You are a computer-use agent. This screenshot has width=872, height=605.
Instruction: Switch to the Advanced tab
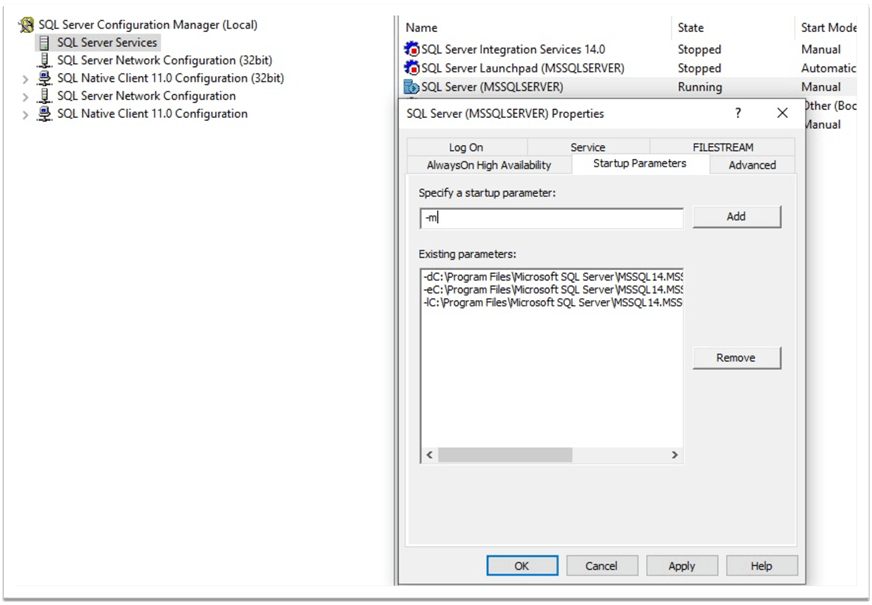[752, 165]
